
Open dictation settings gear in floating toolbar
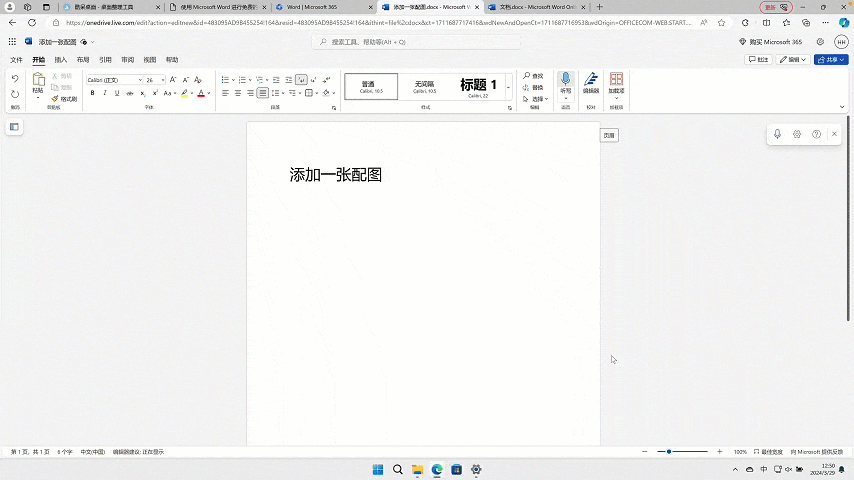point(797,134)
